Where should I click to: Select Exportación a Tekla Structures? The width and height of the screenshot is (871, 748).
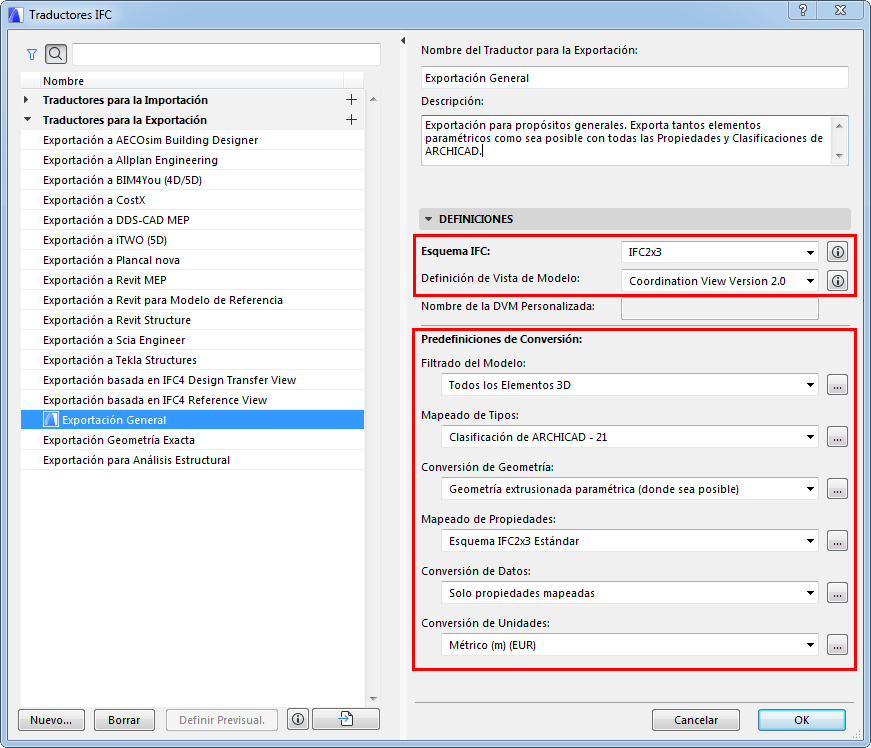coord(192,360)
